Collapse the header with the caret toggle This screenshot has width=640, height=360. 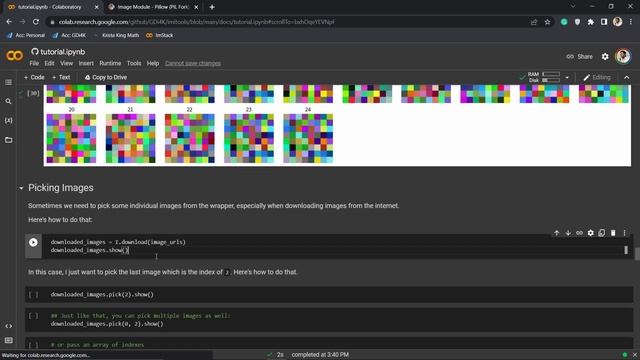coord(627,78)
